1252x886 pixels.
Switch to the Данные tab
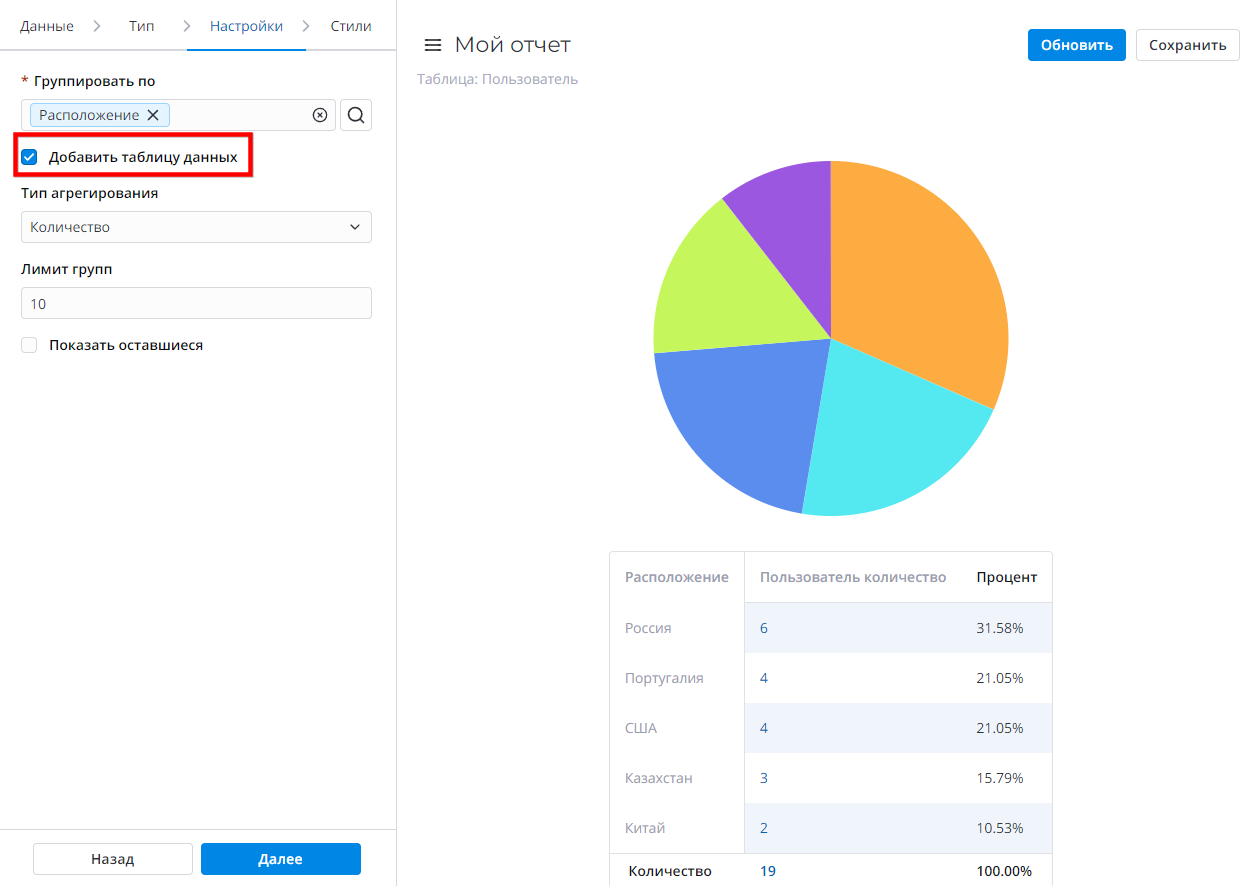47,26
